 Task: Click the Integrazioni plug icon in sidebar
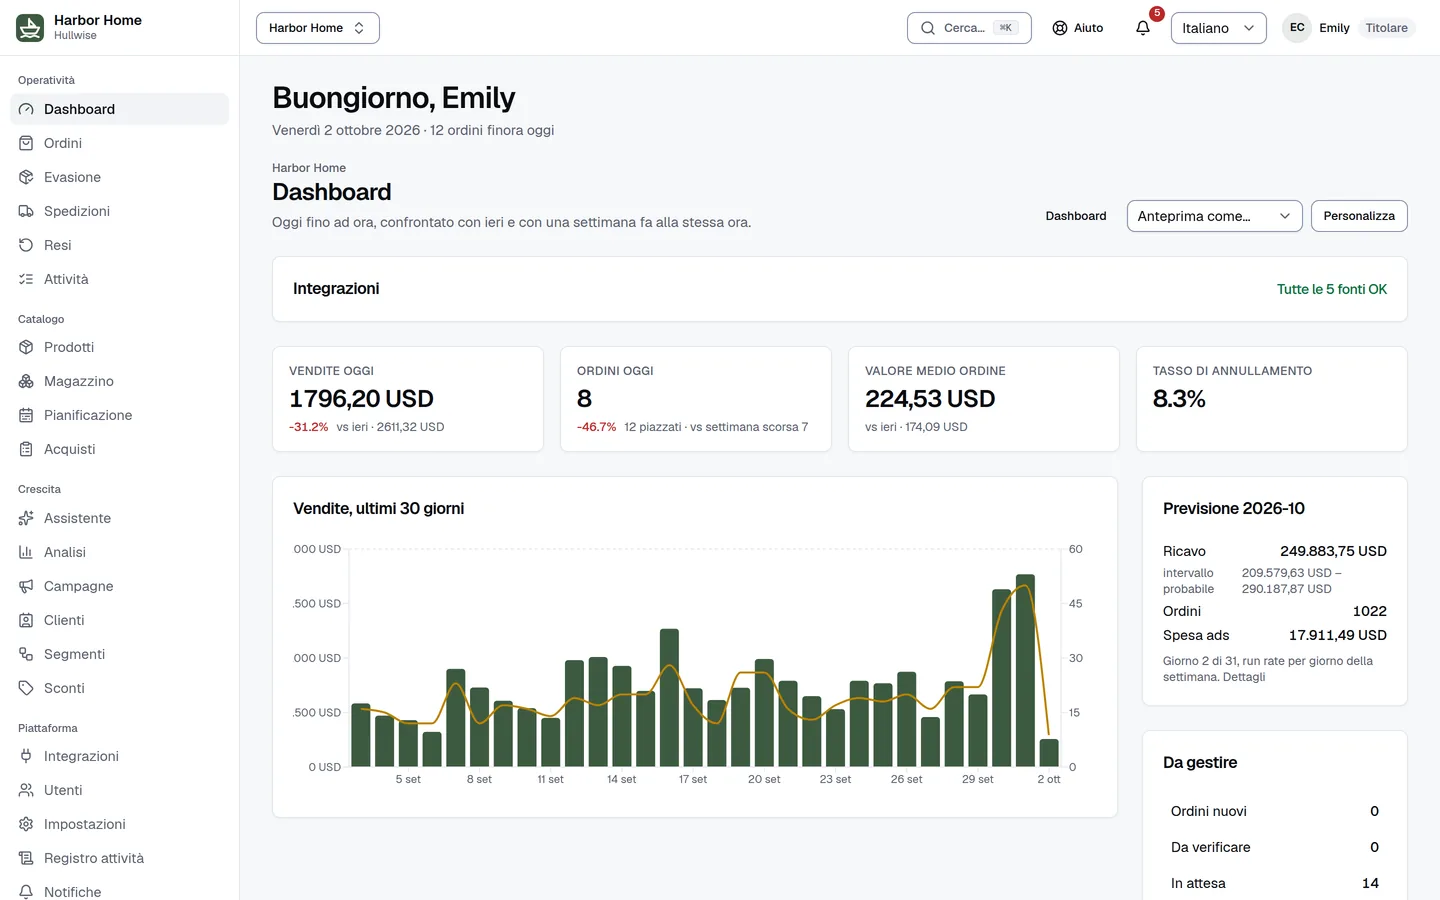click(x=26, y=756)
